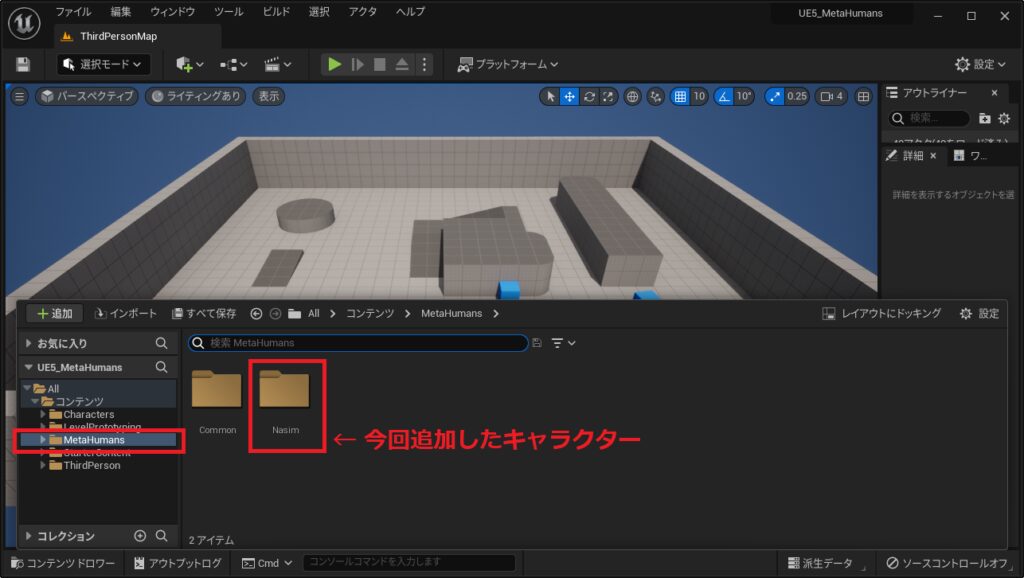Screen dimensions: 1024x578
Task: Open grid snap value 10 dropdown
Action: (699, 97)
